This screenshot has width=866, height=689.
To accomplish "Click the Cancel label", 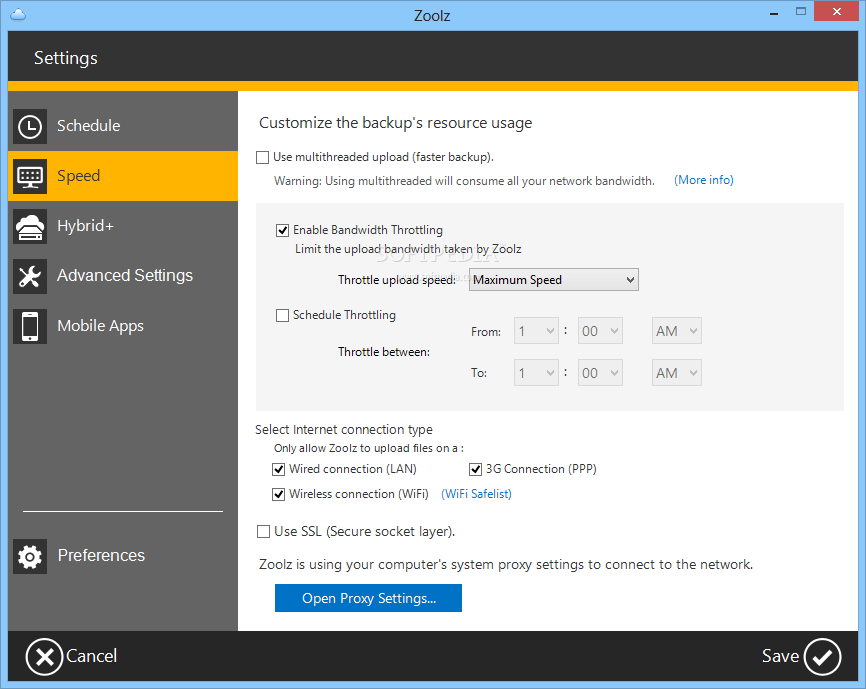I will tap(92, 656).
